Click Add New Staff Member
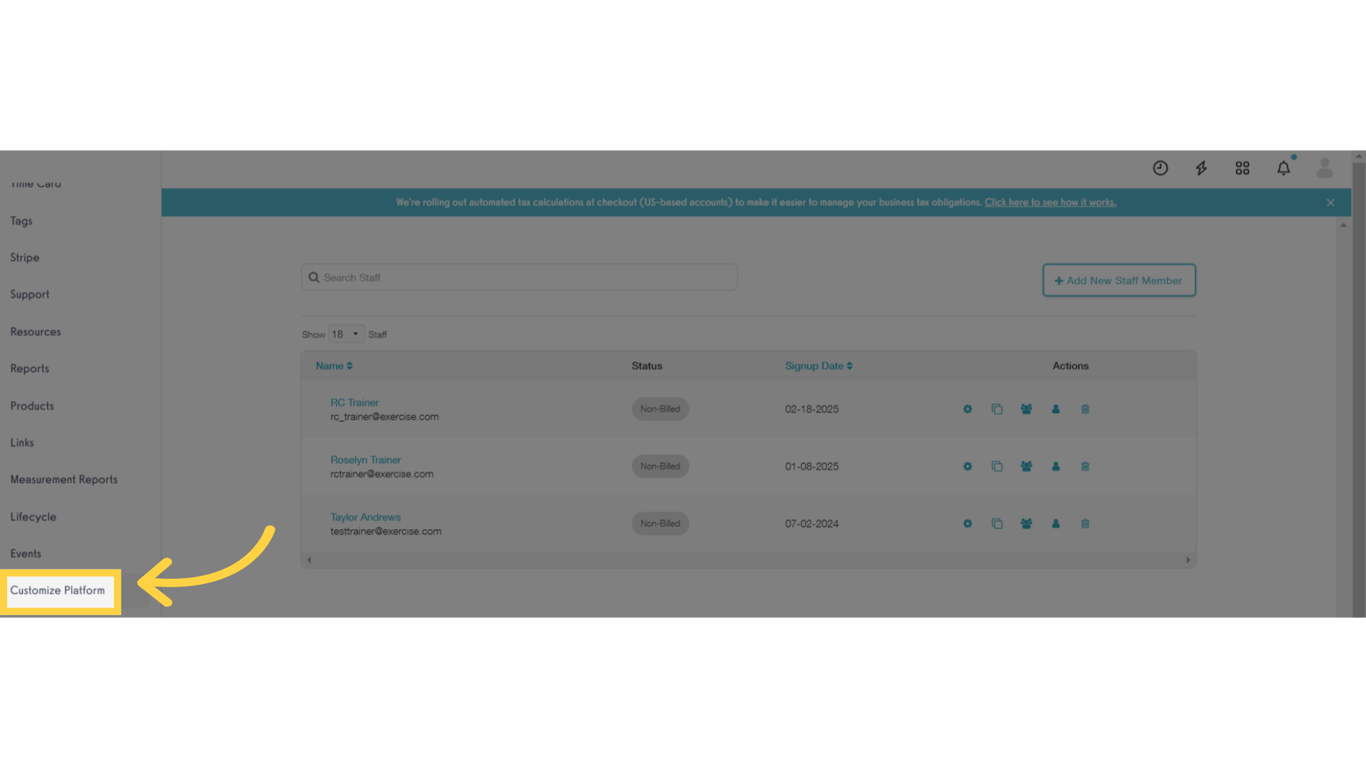This screenshot has height=768, width=1366. click(1118, 280)
